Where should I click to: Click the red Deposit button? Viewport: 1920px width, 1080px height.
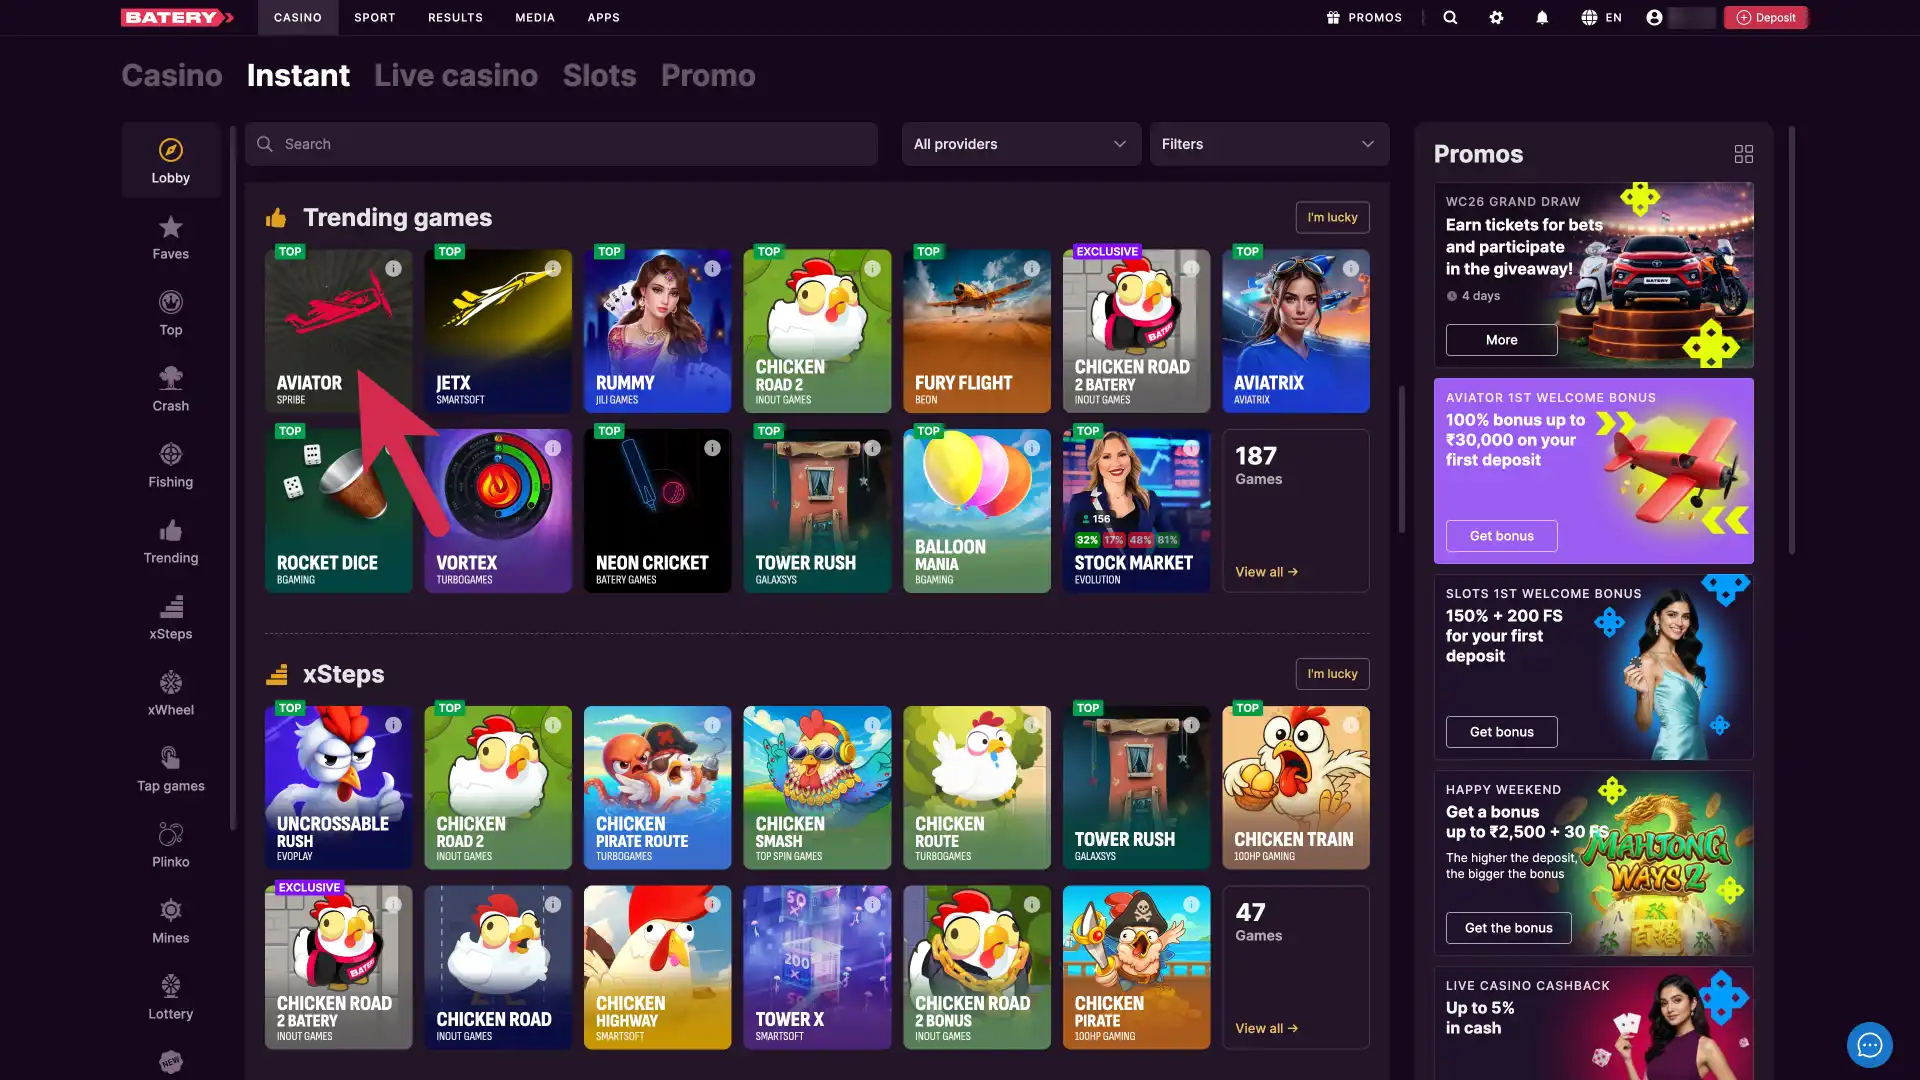point(1766,17)
